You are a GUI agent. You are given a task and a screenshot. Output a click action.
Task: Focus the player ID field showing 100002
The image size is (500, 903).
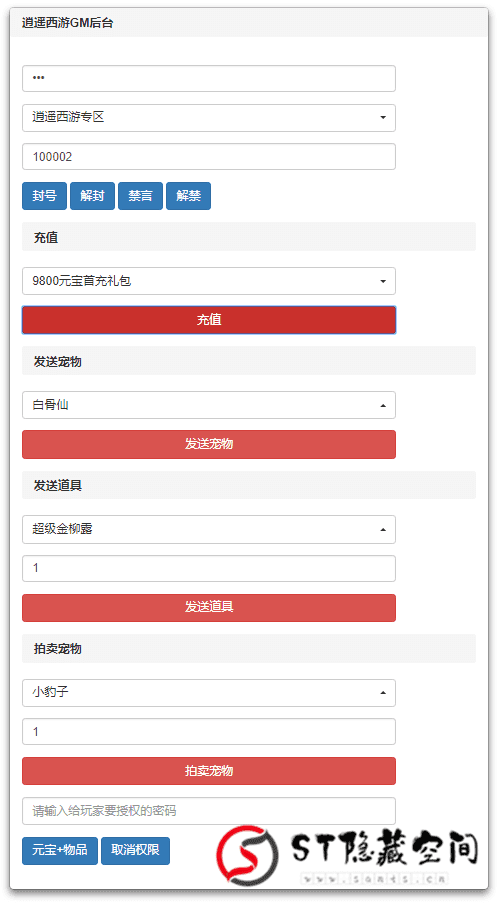[x=209, y=157]
